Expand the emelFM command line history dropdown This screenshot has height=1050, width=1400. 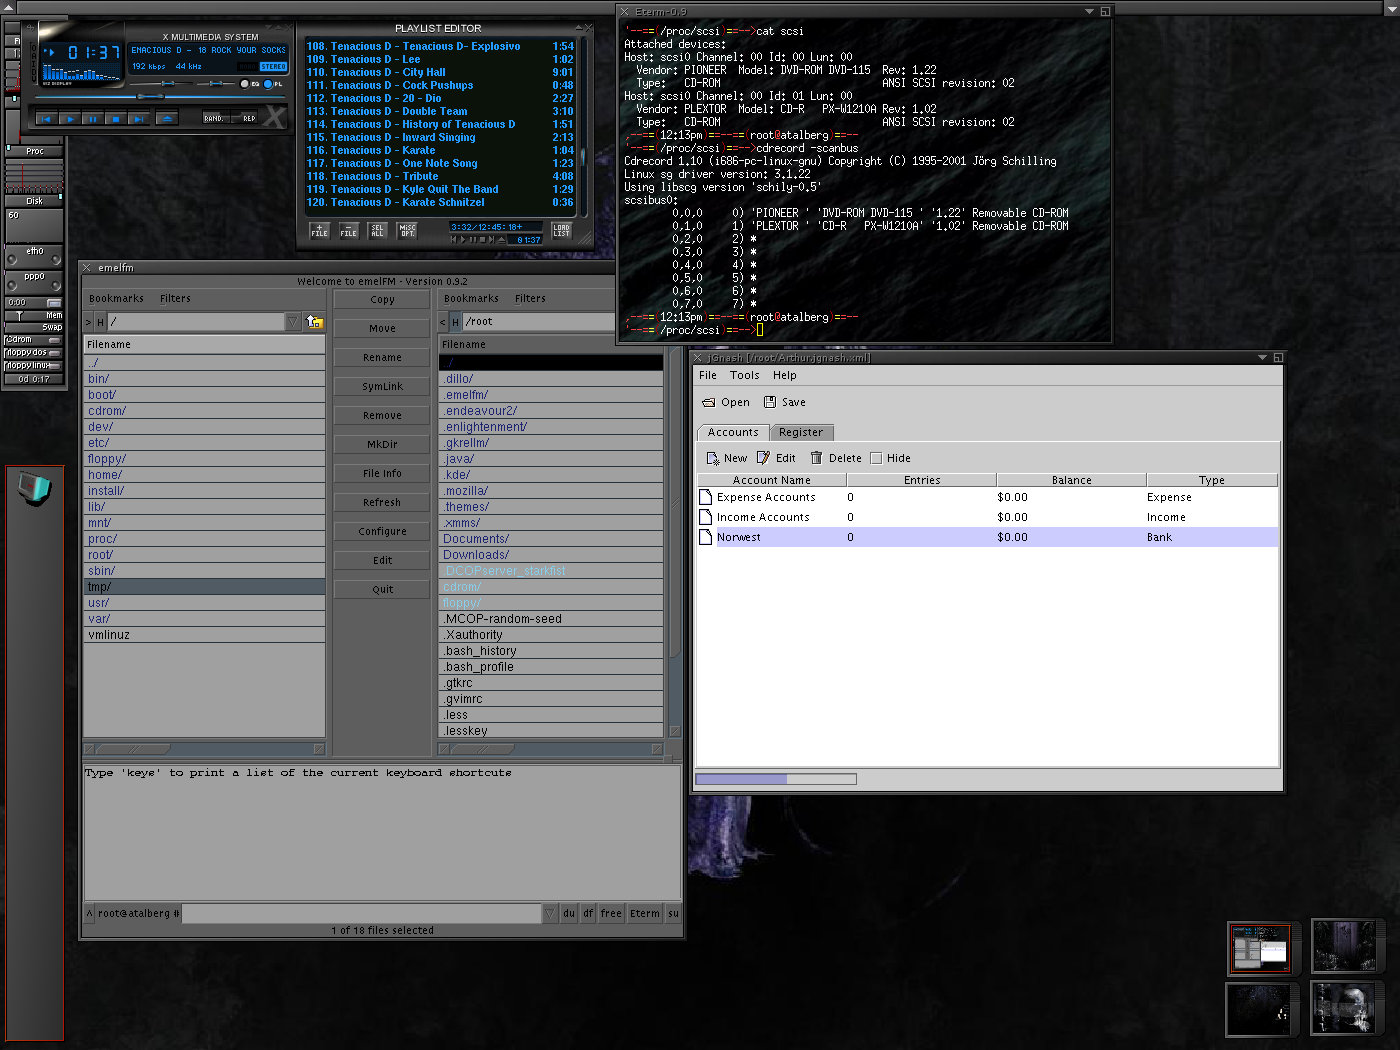coord(550,913)
